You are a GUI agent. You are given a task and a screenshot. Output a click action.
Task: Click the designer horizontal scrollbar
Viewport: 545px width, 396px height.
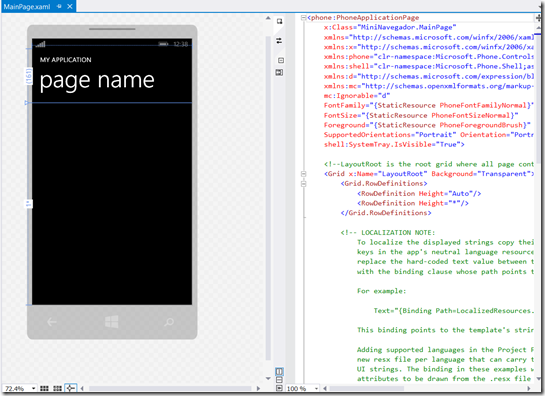[x=170, y=388]
